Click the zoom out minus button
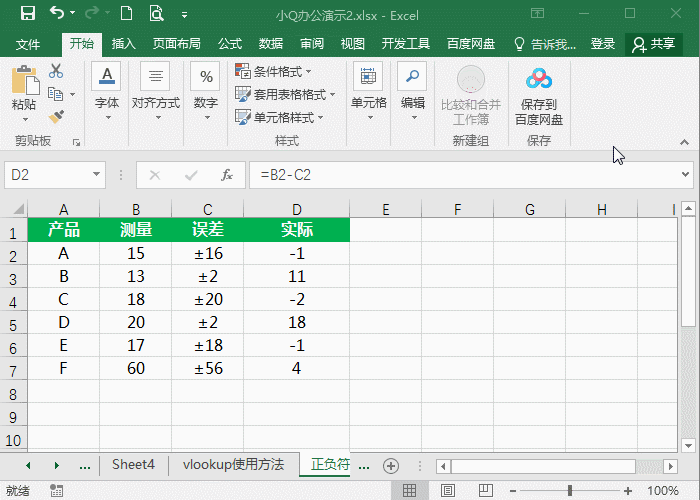 pos(513,491)
